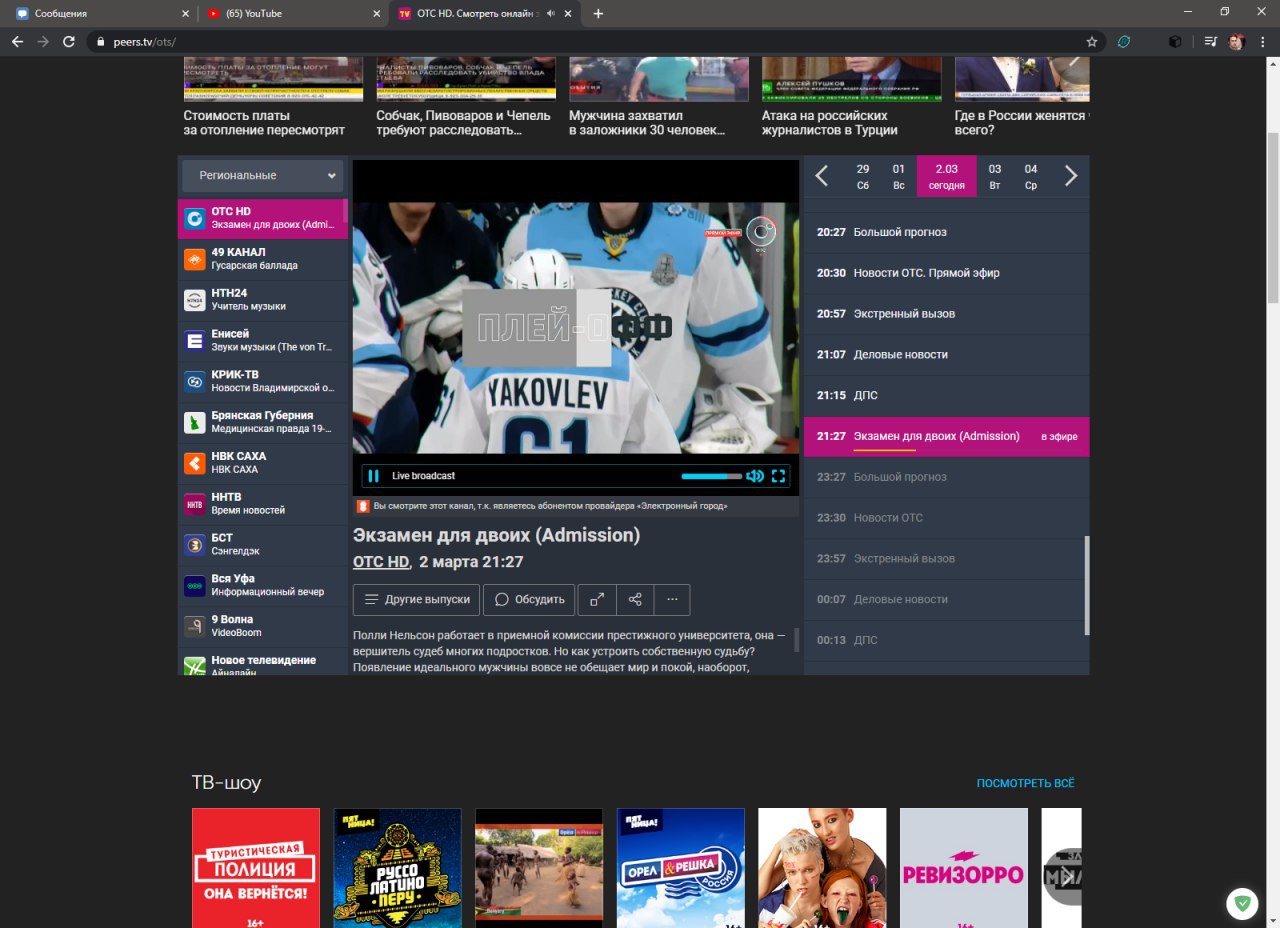Image resolution: width=1280 pixels, height=928 pixels.
Task: Open the more options ellipsis button
Action: (672, 599)
